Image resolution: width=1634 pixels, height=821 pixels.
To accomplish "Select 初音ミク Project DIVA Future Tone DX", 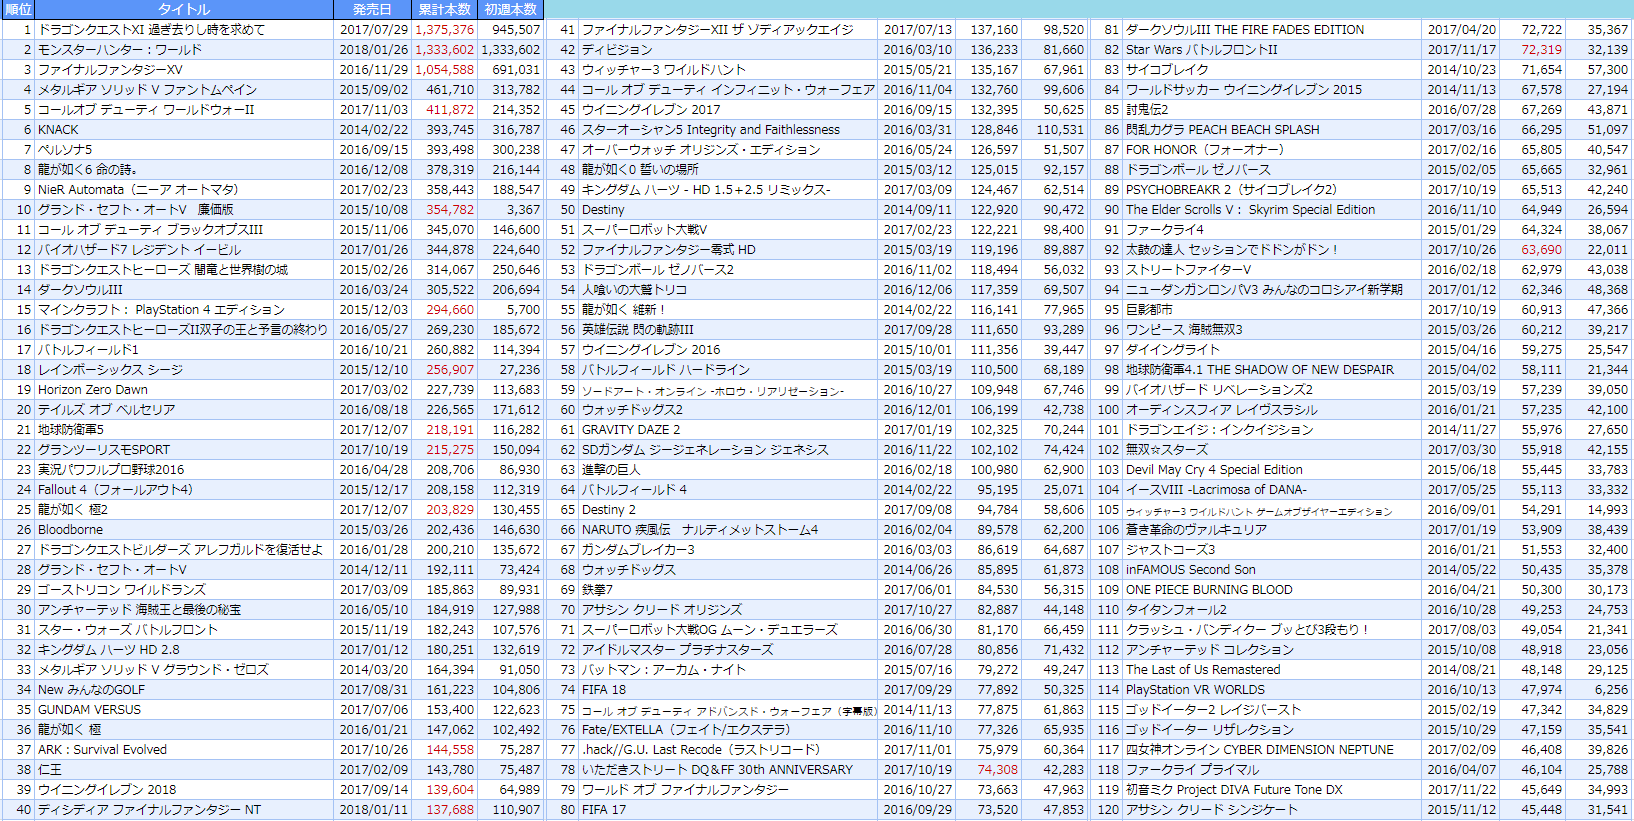I will pyautogui.click(x=1234, y=790).
